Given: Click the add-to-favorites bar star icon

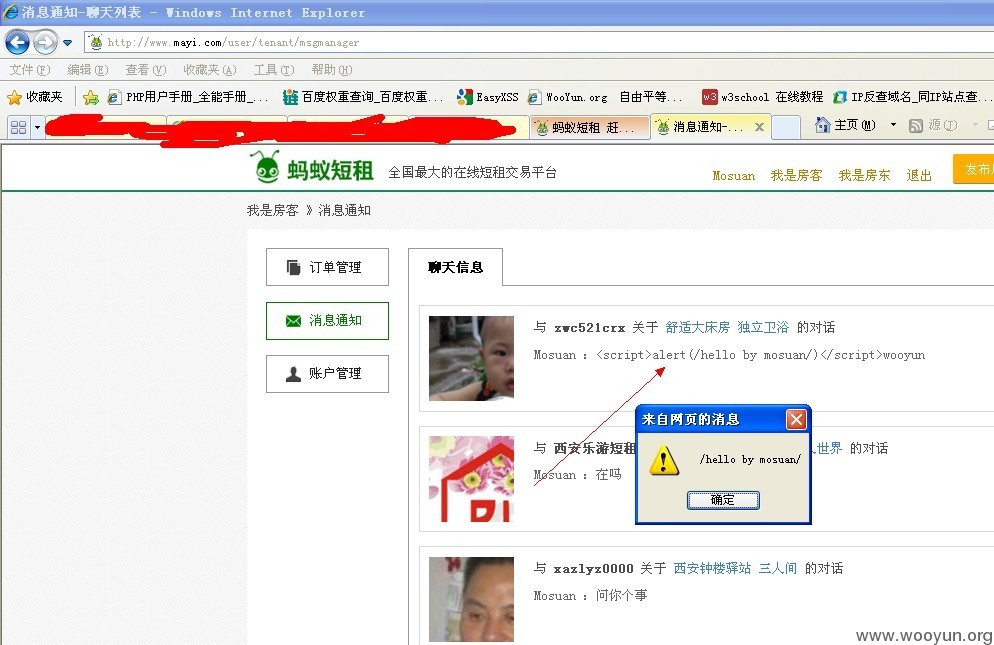Looking at the screenshot, I should click(x=91, y=97).
